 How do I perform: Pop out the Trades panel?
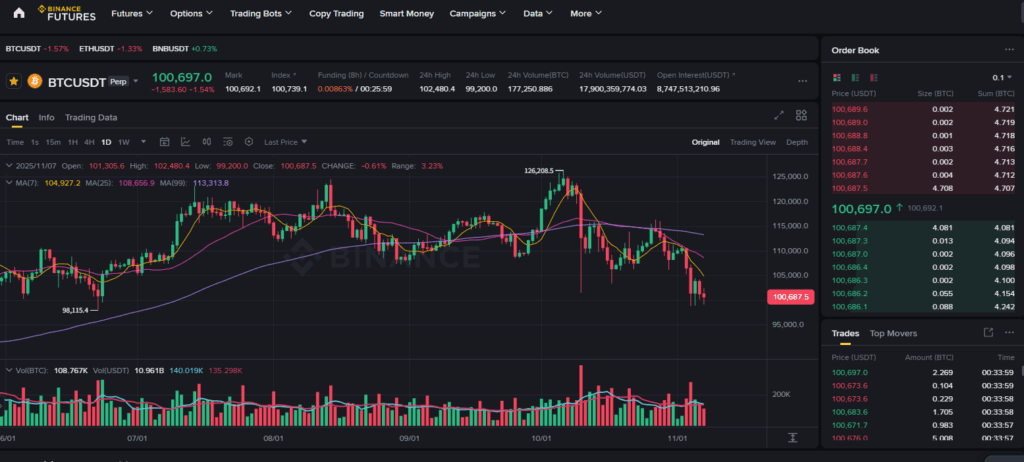[988, 333]
